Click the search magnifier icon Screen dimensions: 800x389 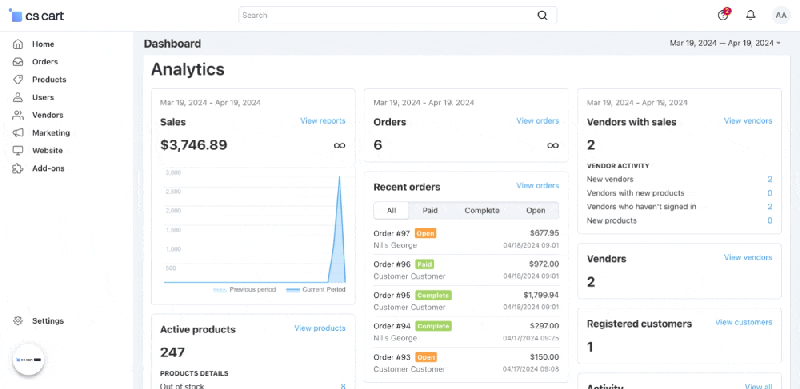(x=542, y=15)
